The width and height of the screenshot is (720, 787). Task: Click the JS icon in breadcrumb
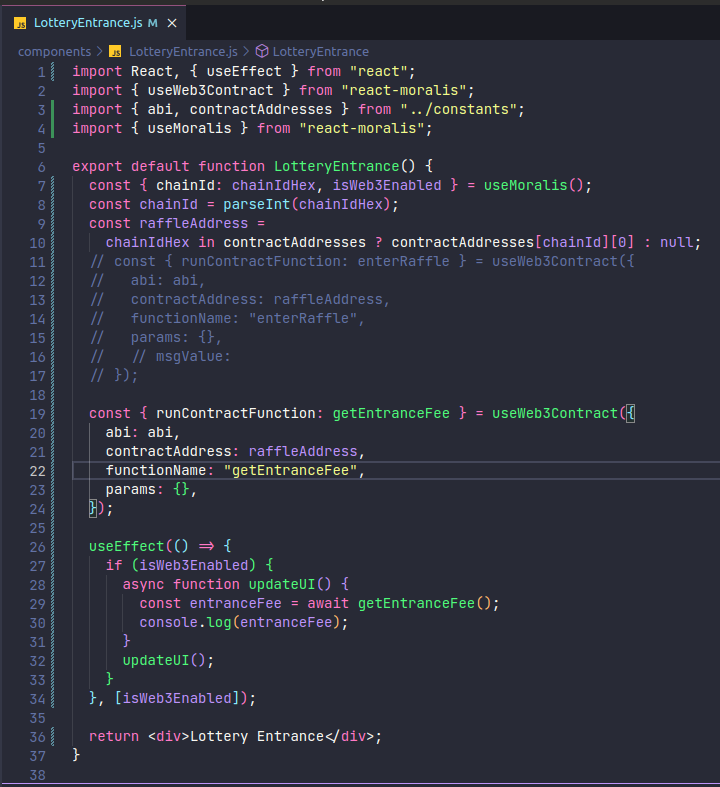pos(115,52)
